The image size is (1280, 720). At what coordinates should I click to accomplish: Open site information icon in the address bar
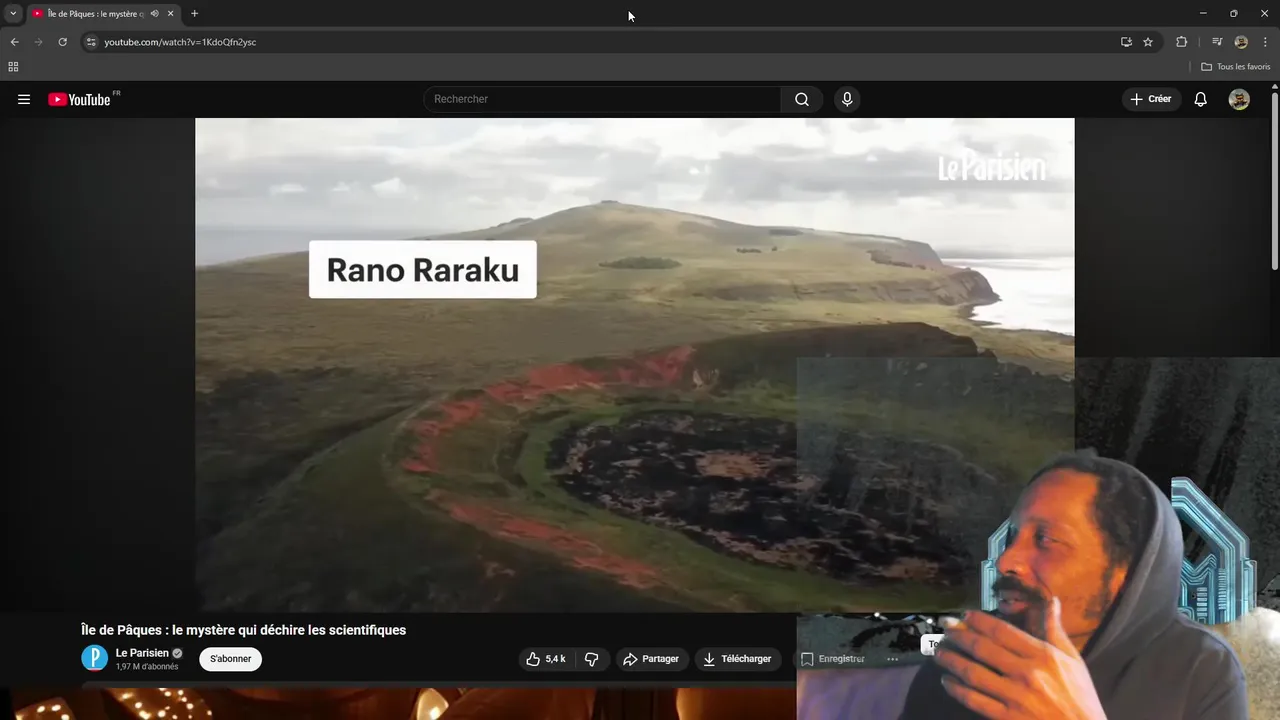click(91, 42)
